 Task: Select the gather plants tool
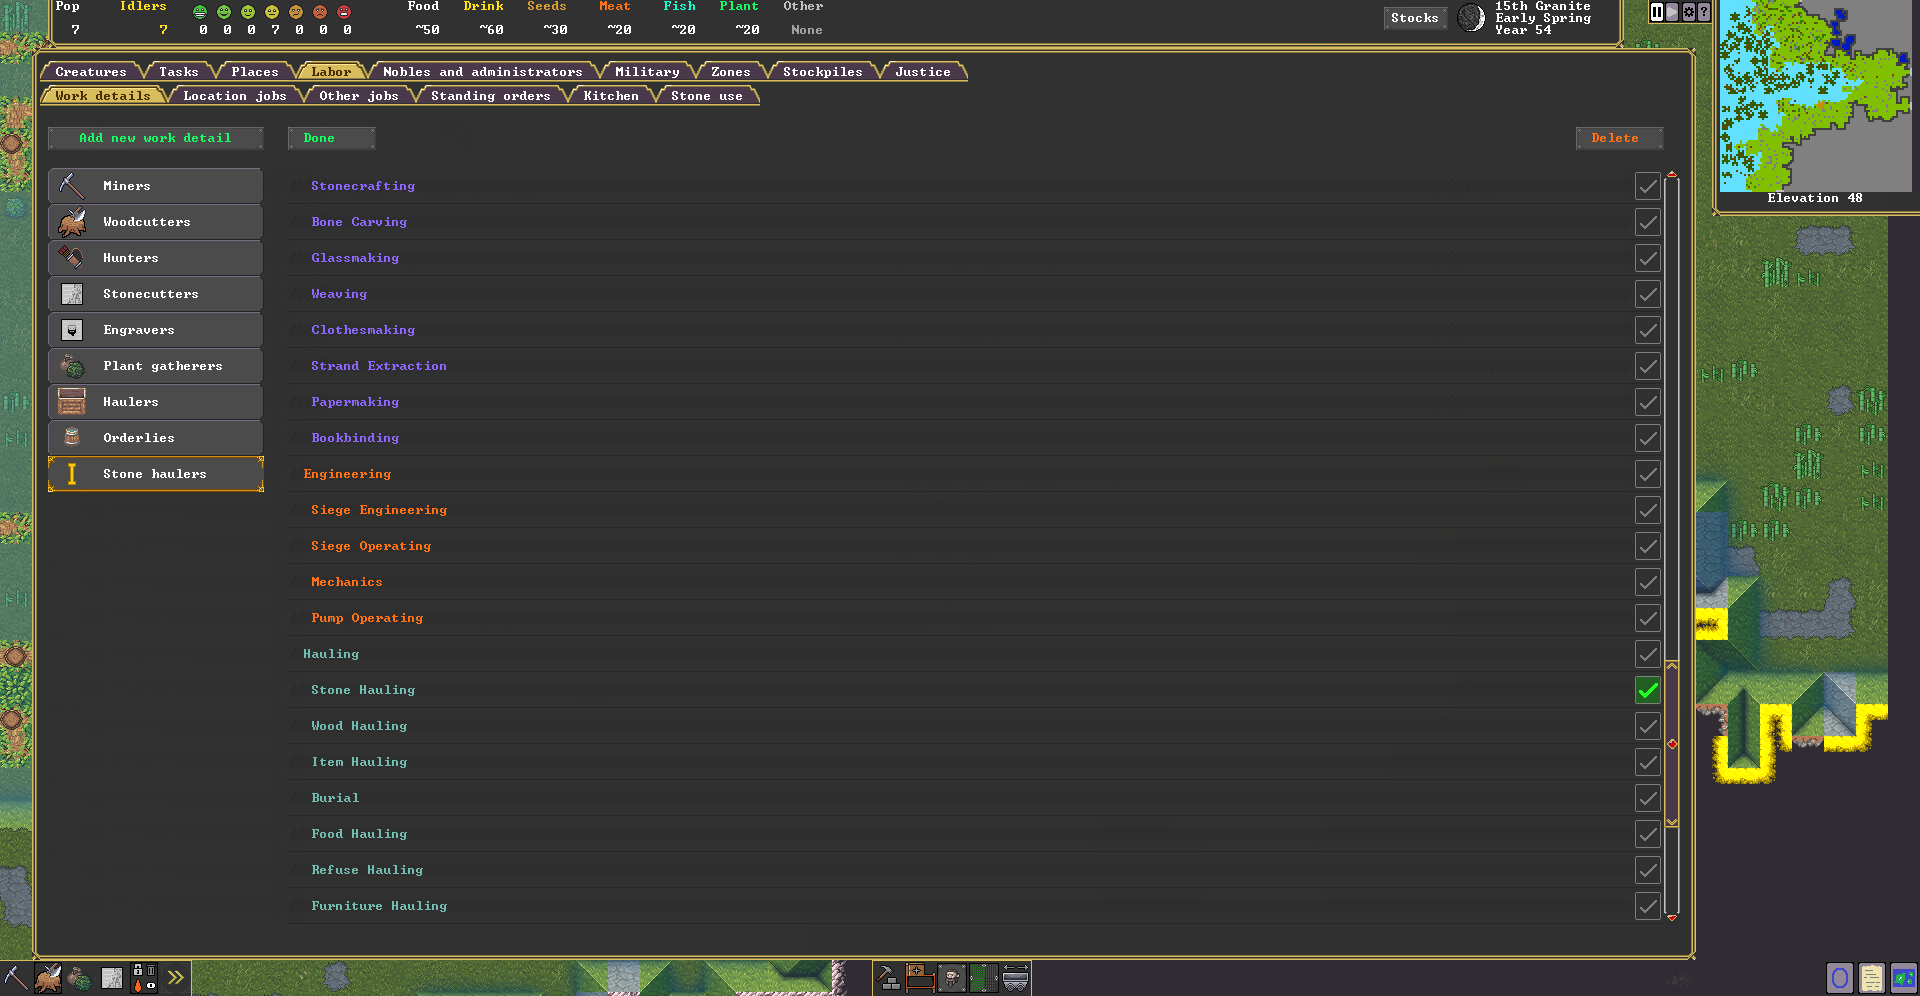[x=80, y=977]
